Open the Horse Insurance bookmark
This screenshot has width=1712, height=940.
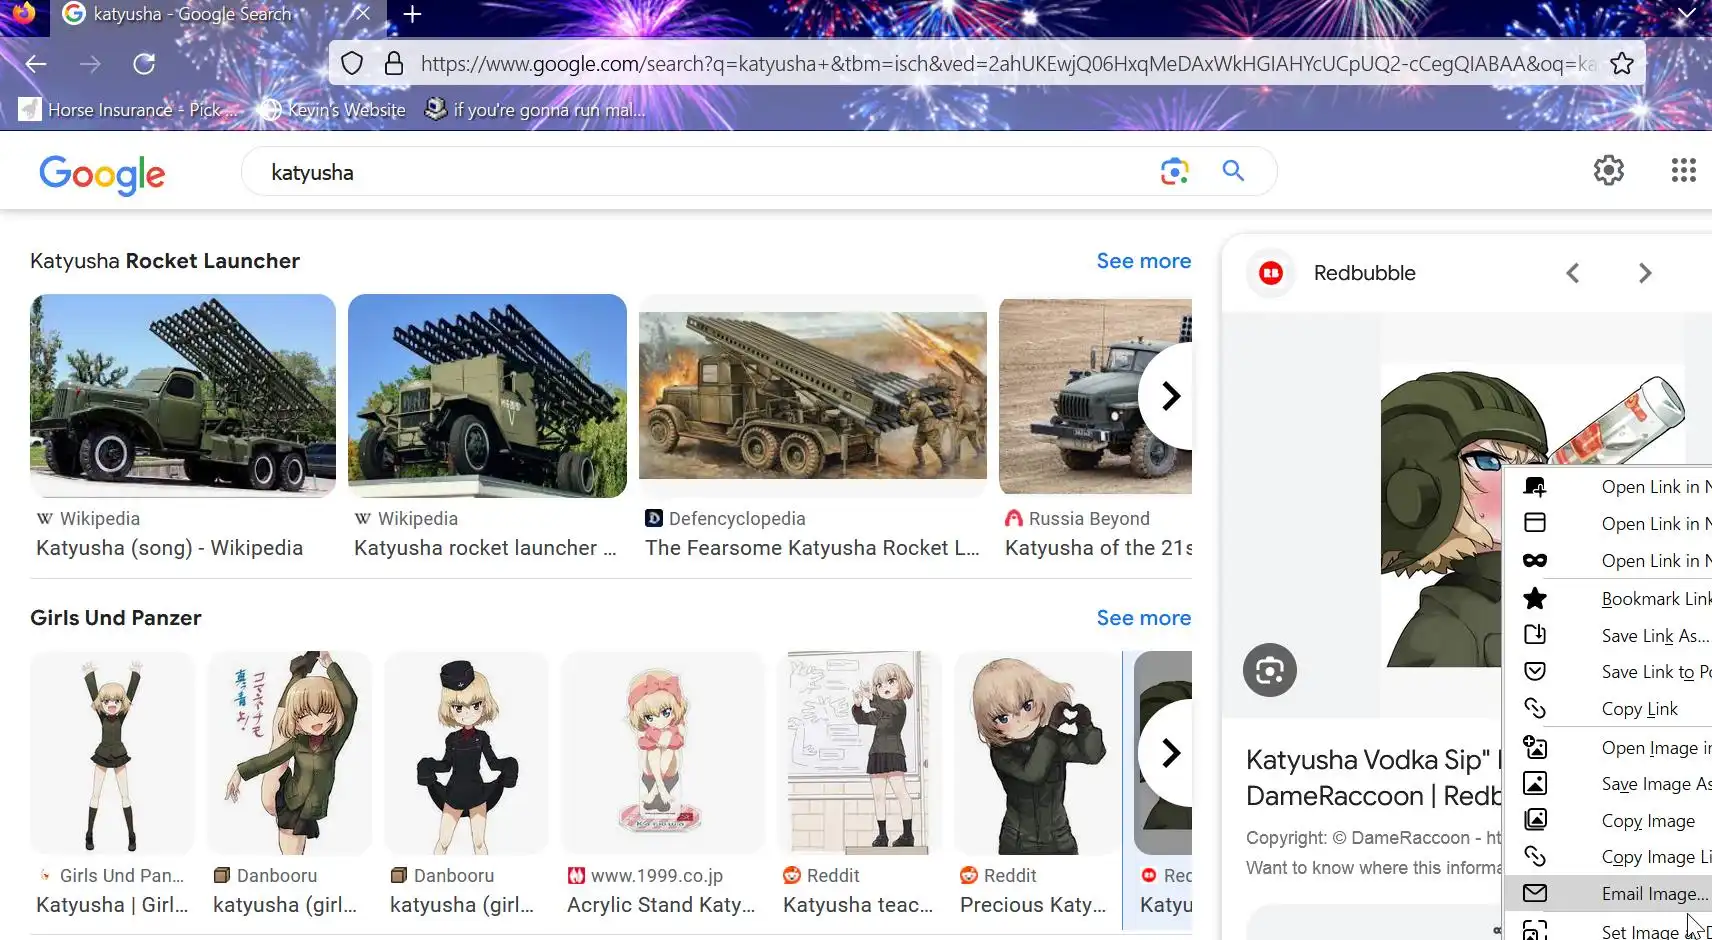[129, 110]
